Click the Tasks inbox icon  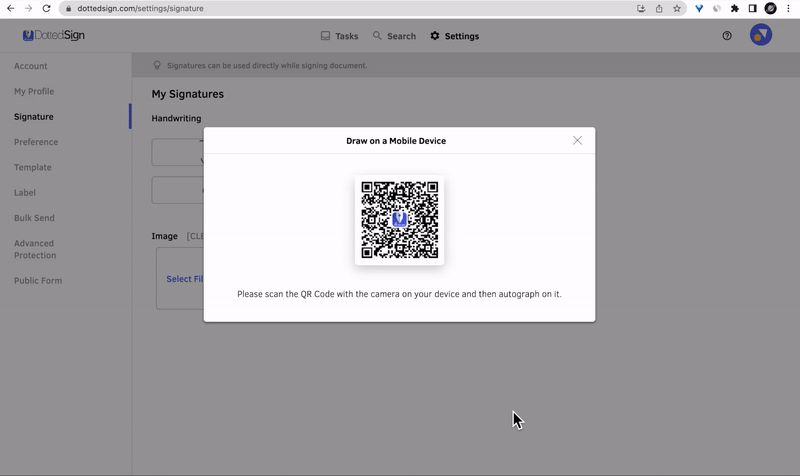(x=325, y=36)
